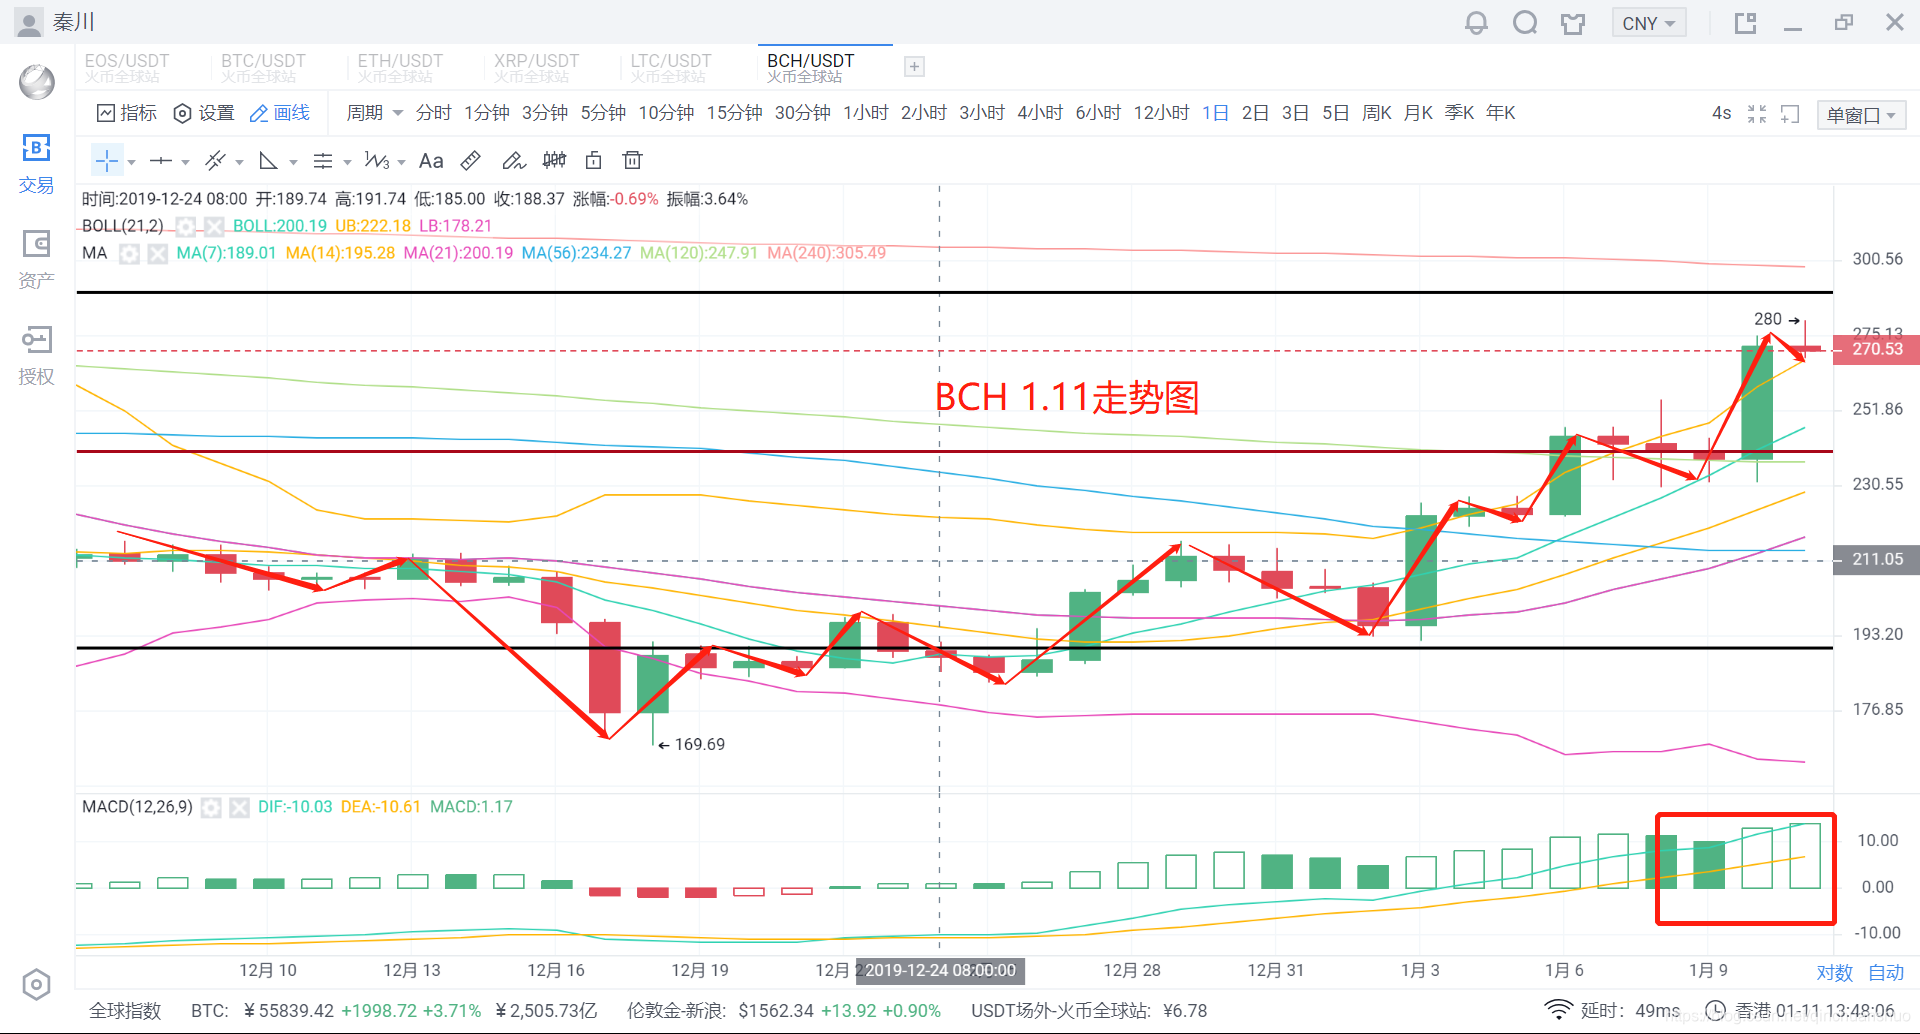The image size is (1920, 1034).
Task: Expand Fibonacci tool dropdown arrow
Action: (347, 162)
